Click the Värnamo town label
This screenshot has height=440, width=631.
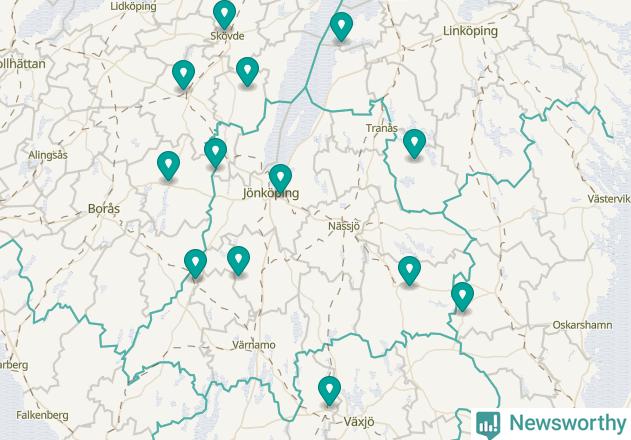pyautogui.click(x=254, y=345)
